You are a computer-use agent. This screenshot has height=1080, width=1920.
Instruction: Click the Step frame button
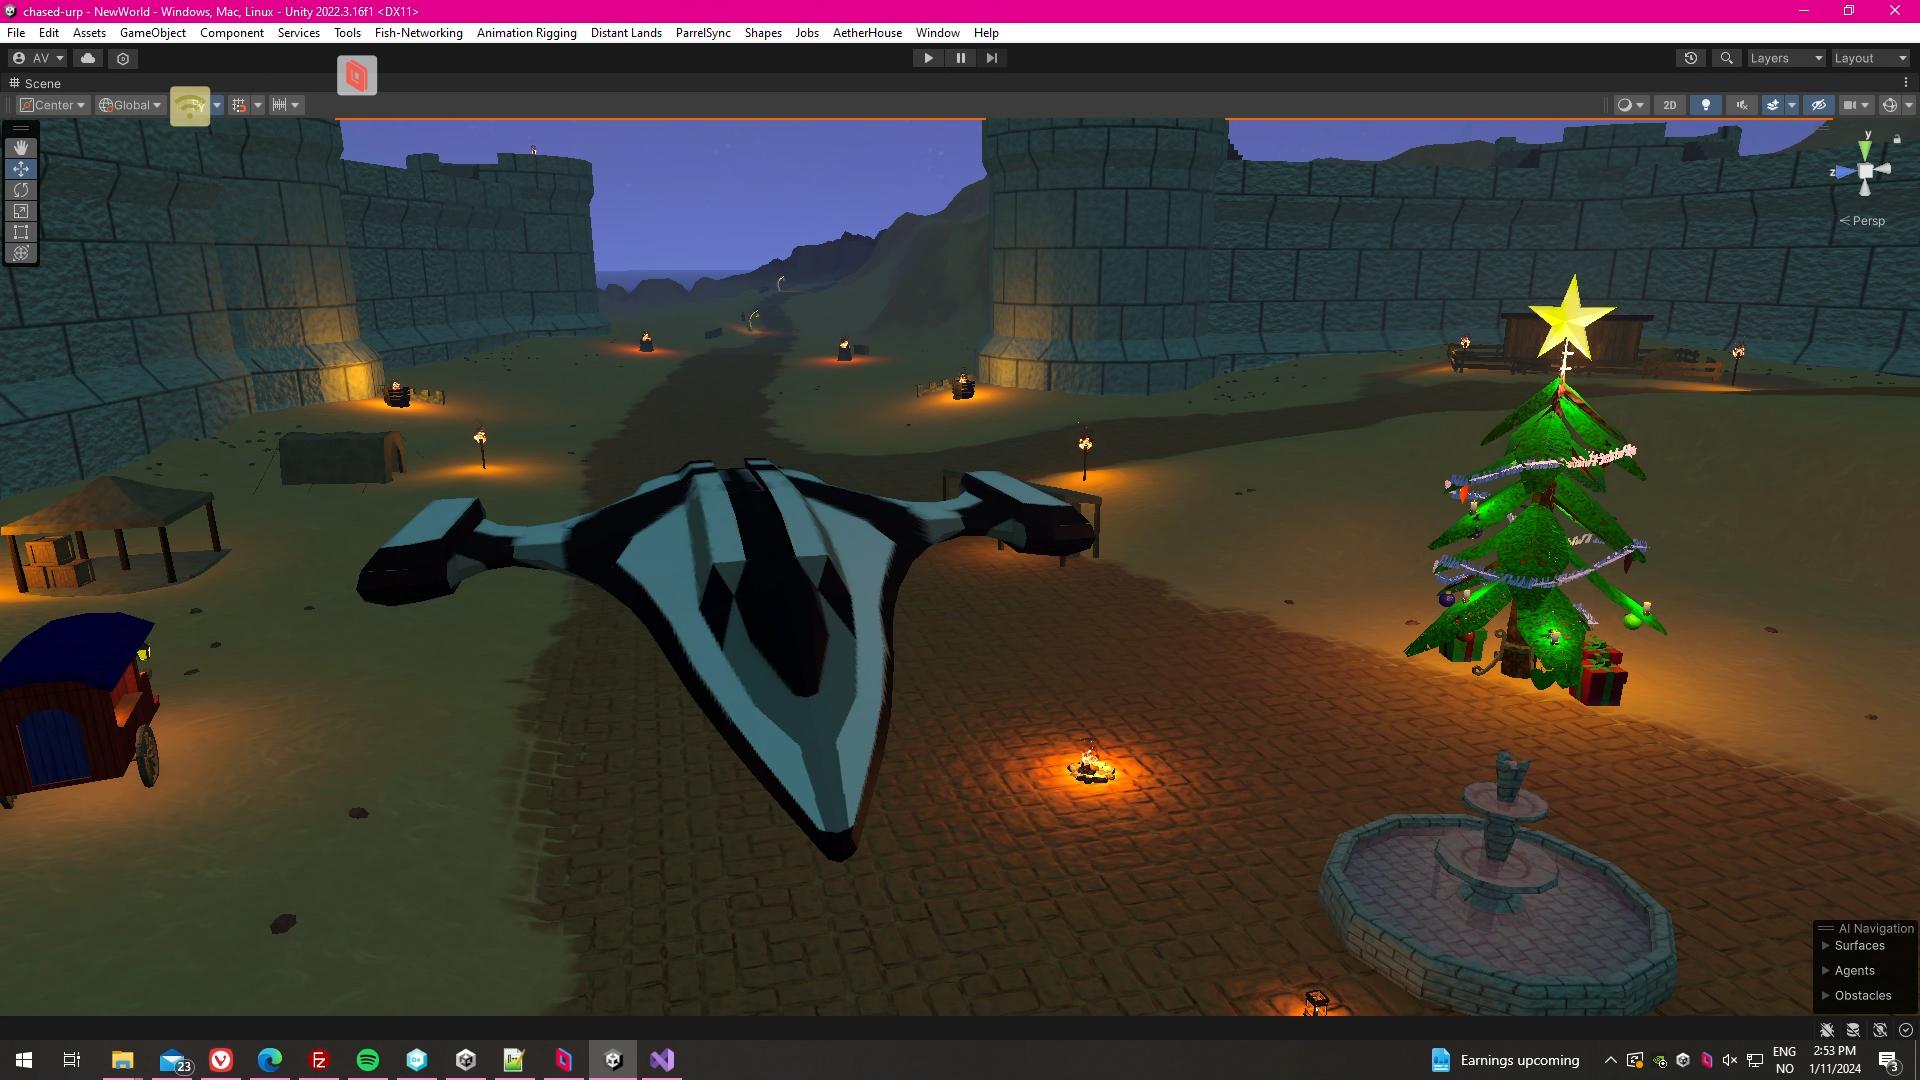[992, 58]
